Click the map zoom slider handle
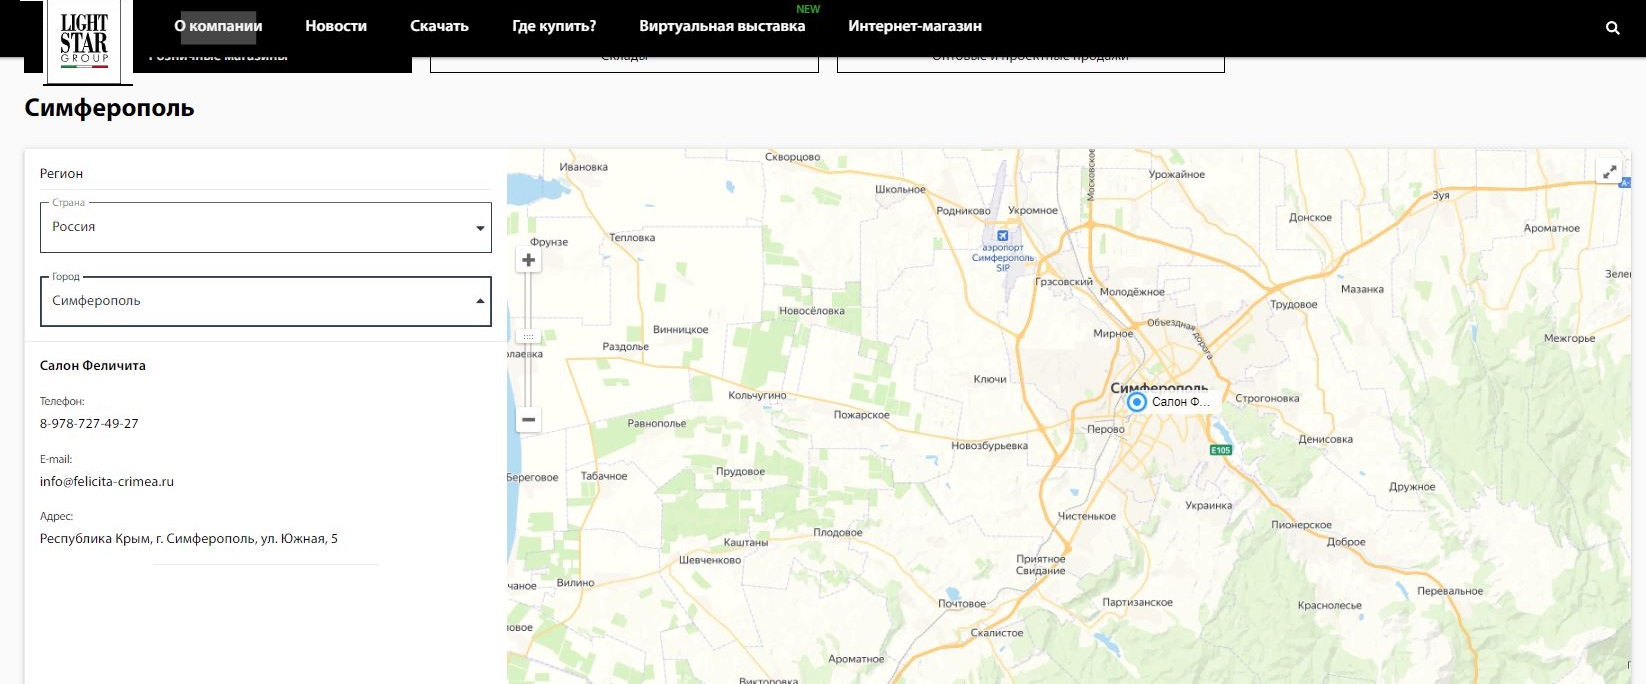The image size is (1646, 684). (x=529, y=337)
